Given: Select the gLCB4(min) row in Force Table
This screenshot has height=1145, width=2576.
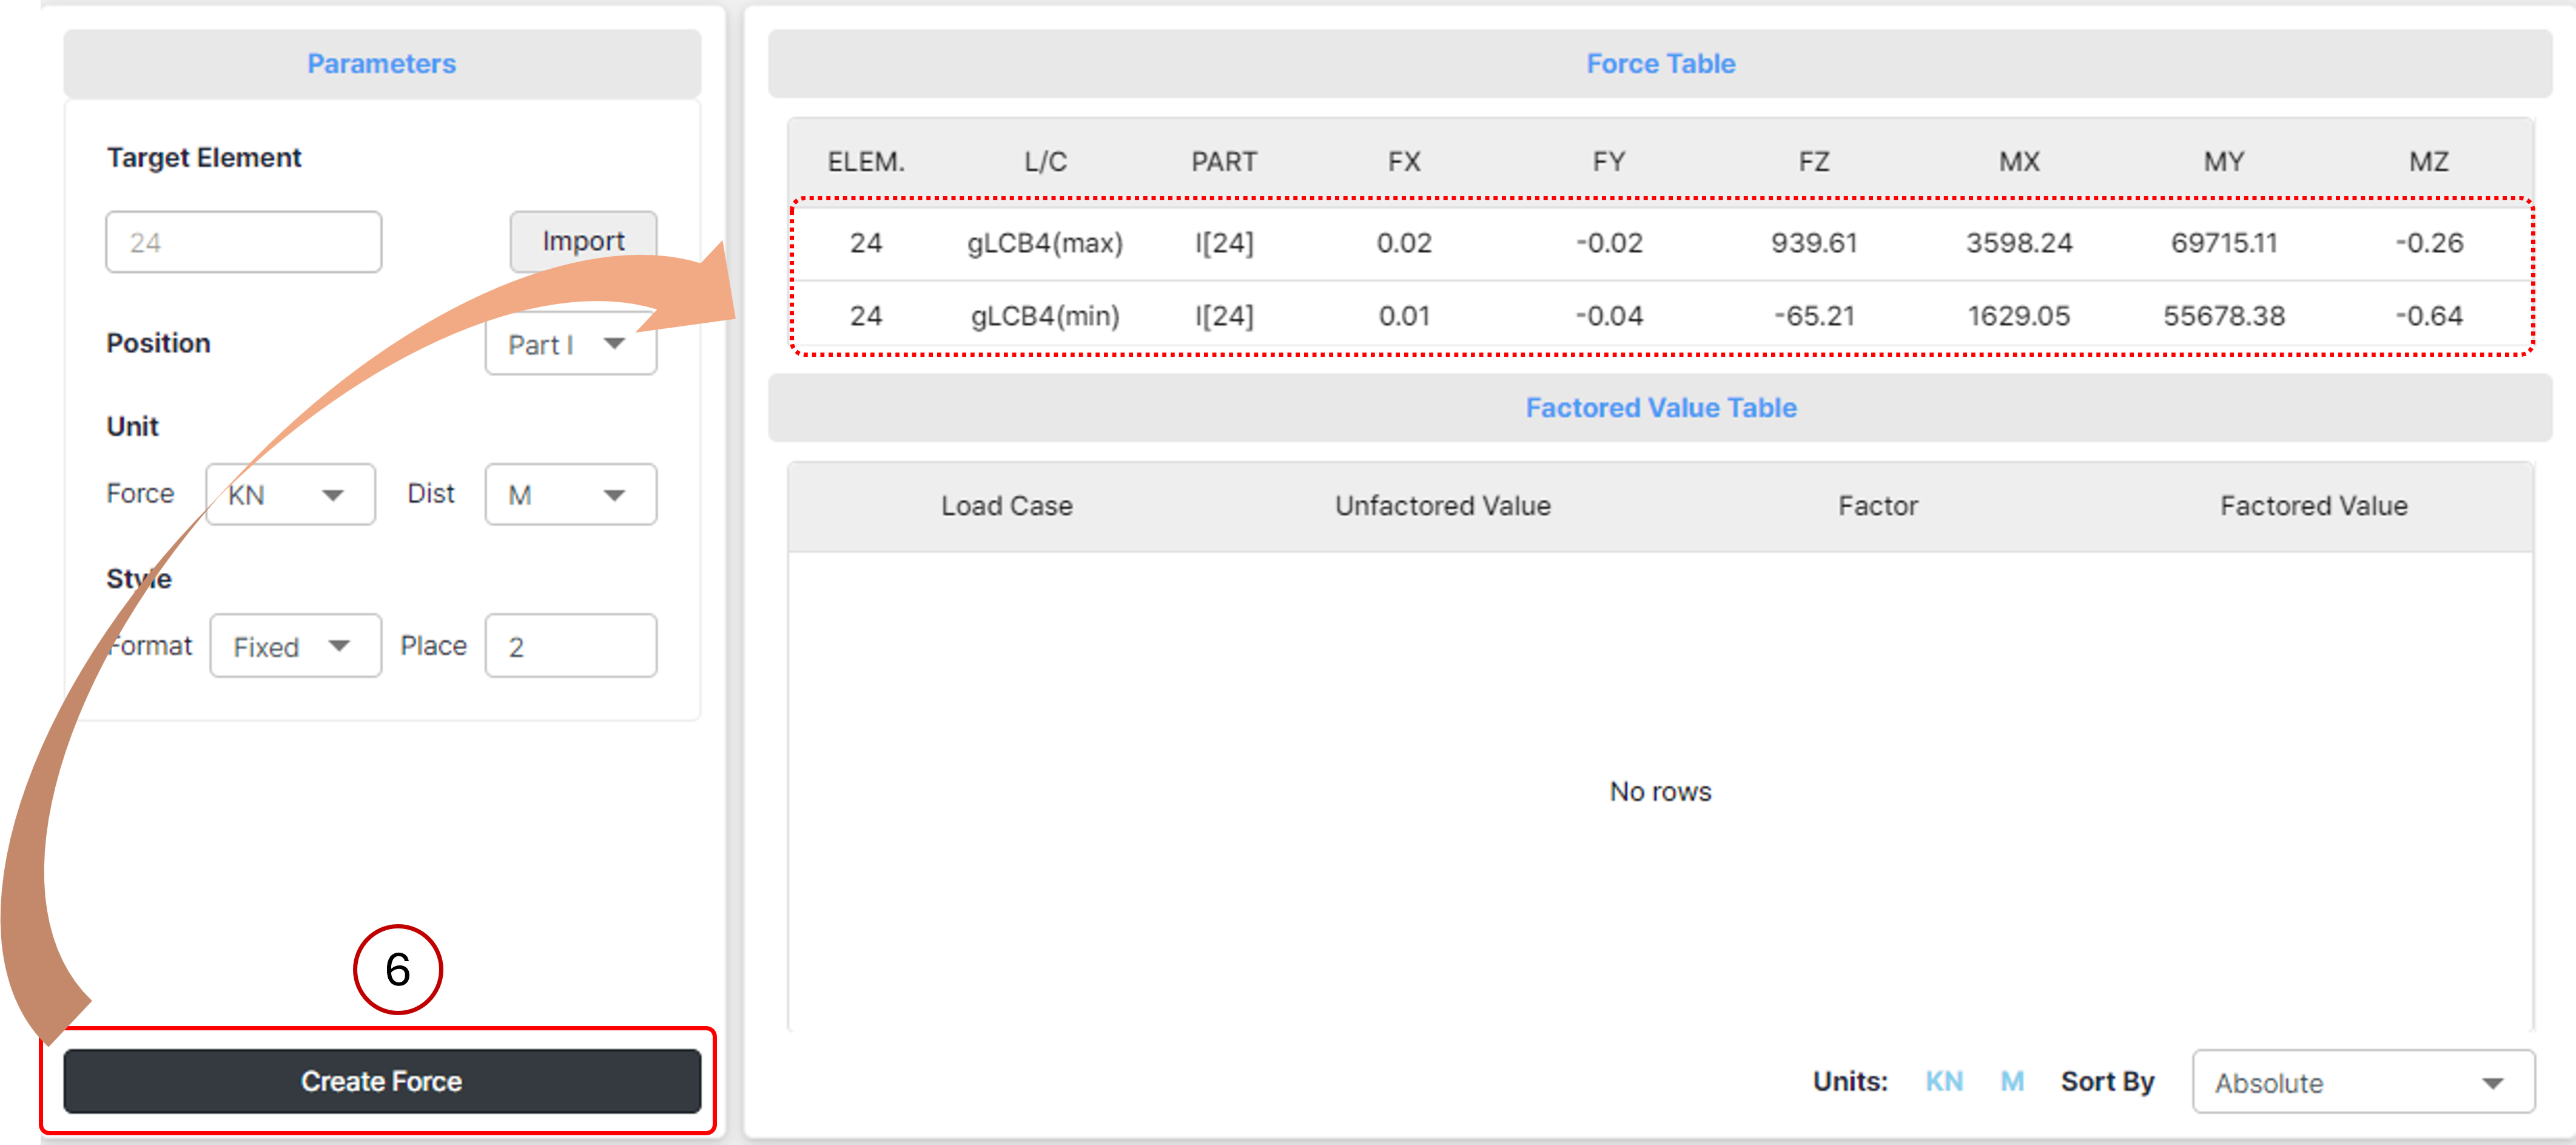Looking at the screenshot, I should [x=1661, y=316].
